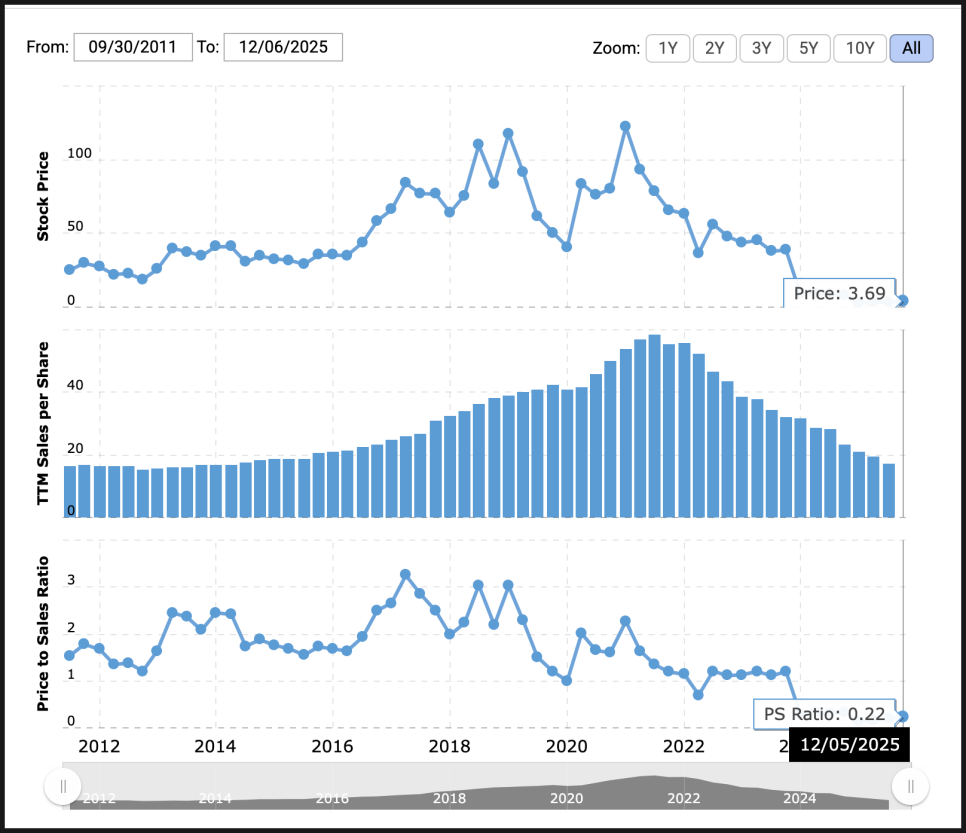Screen dimensions: 966x833
Task: Edit the From date field
Action: click(x=133, y=47)
